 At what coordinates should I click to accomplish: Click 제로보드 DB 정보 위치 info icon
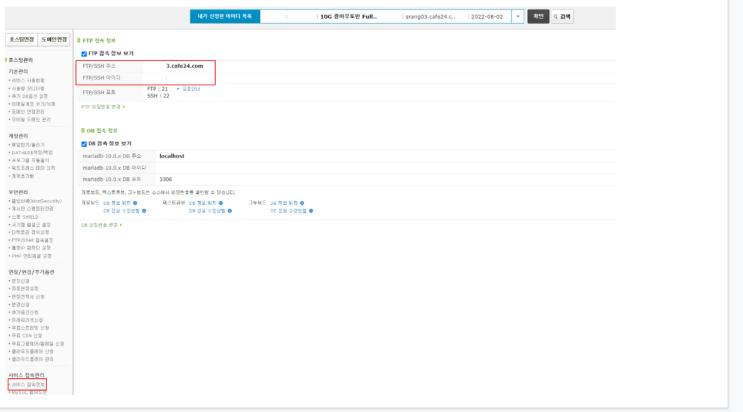coord(135,203)
